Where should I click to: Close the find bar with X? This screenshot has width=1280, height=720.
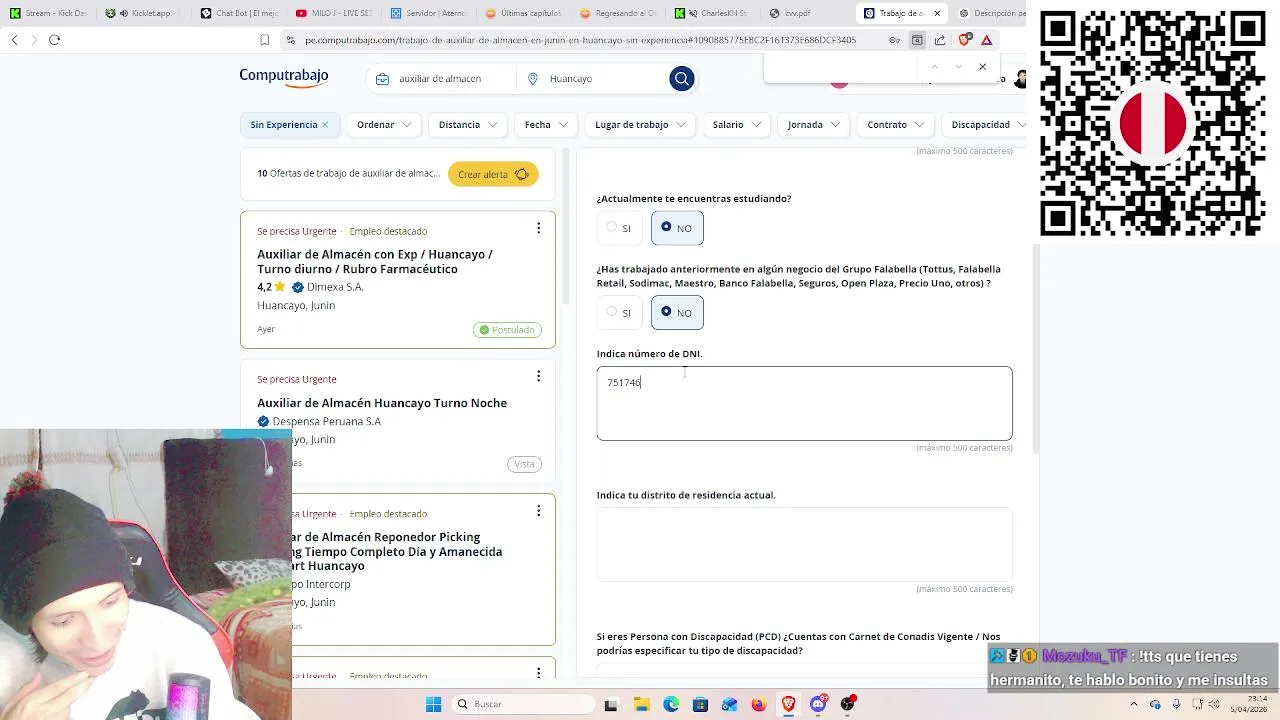click(x=982, y=67)
